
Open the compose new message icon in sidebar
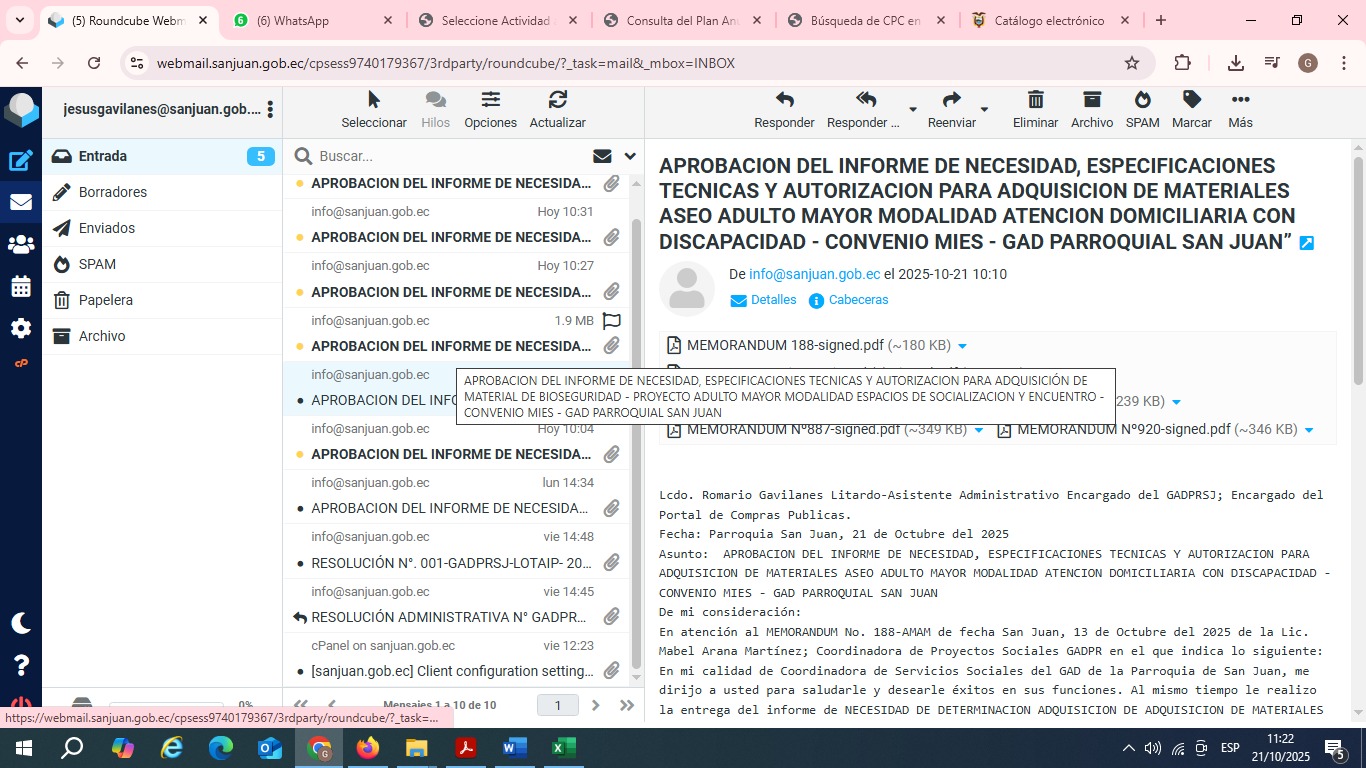pyautogui.click(x=21, y=160)
